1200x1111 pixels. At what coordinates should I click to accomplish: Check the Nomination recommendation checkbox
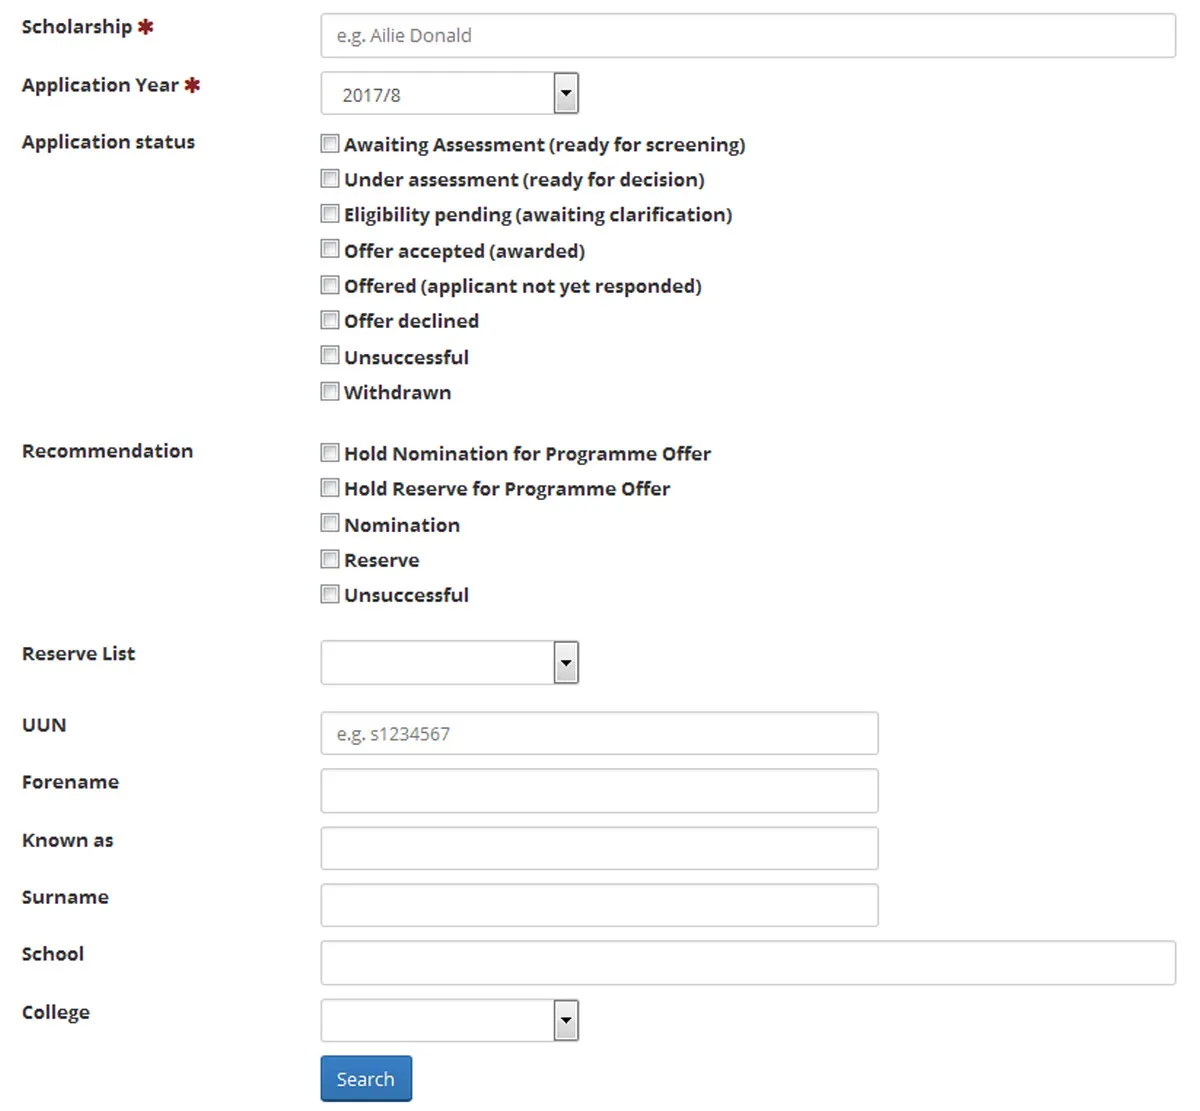[330, 522]
